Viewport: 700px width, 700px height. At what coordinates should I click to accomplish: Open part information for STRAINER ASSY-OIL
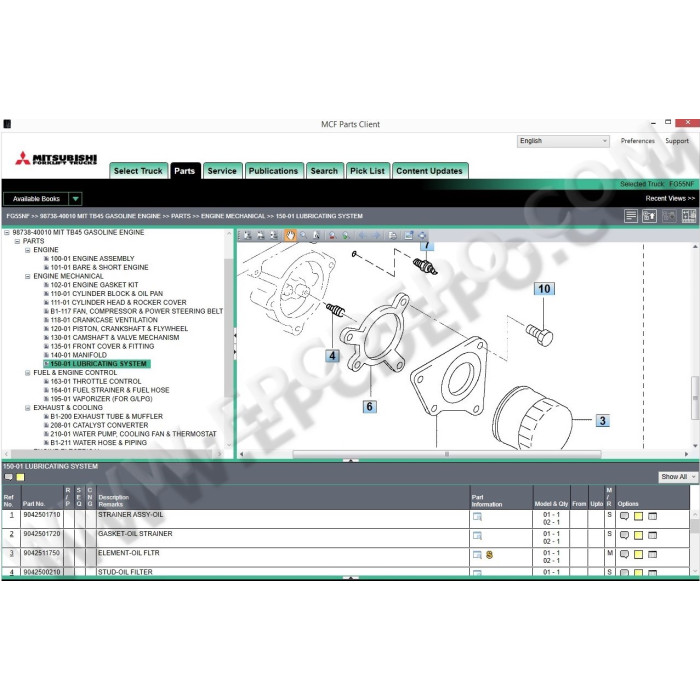(x=477, y=517)
